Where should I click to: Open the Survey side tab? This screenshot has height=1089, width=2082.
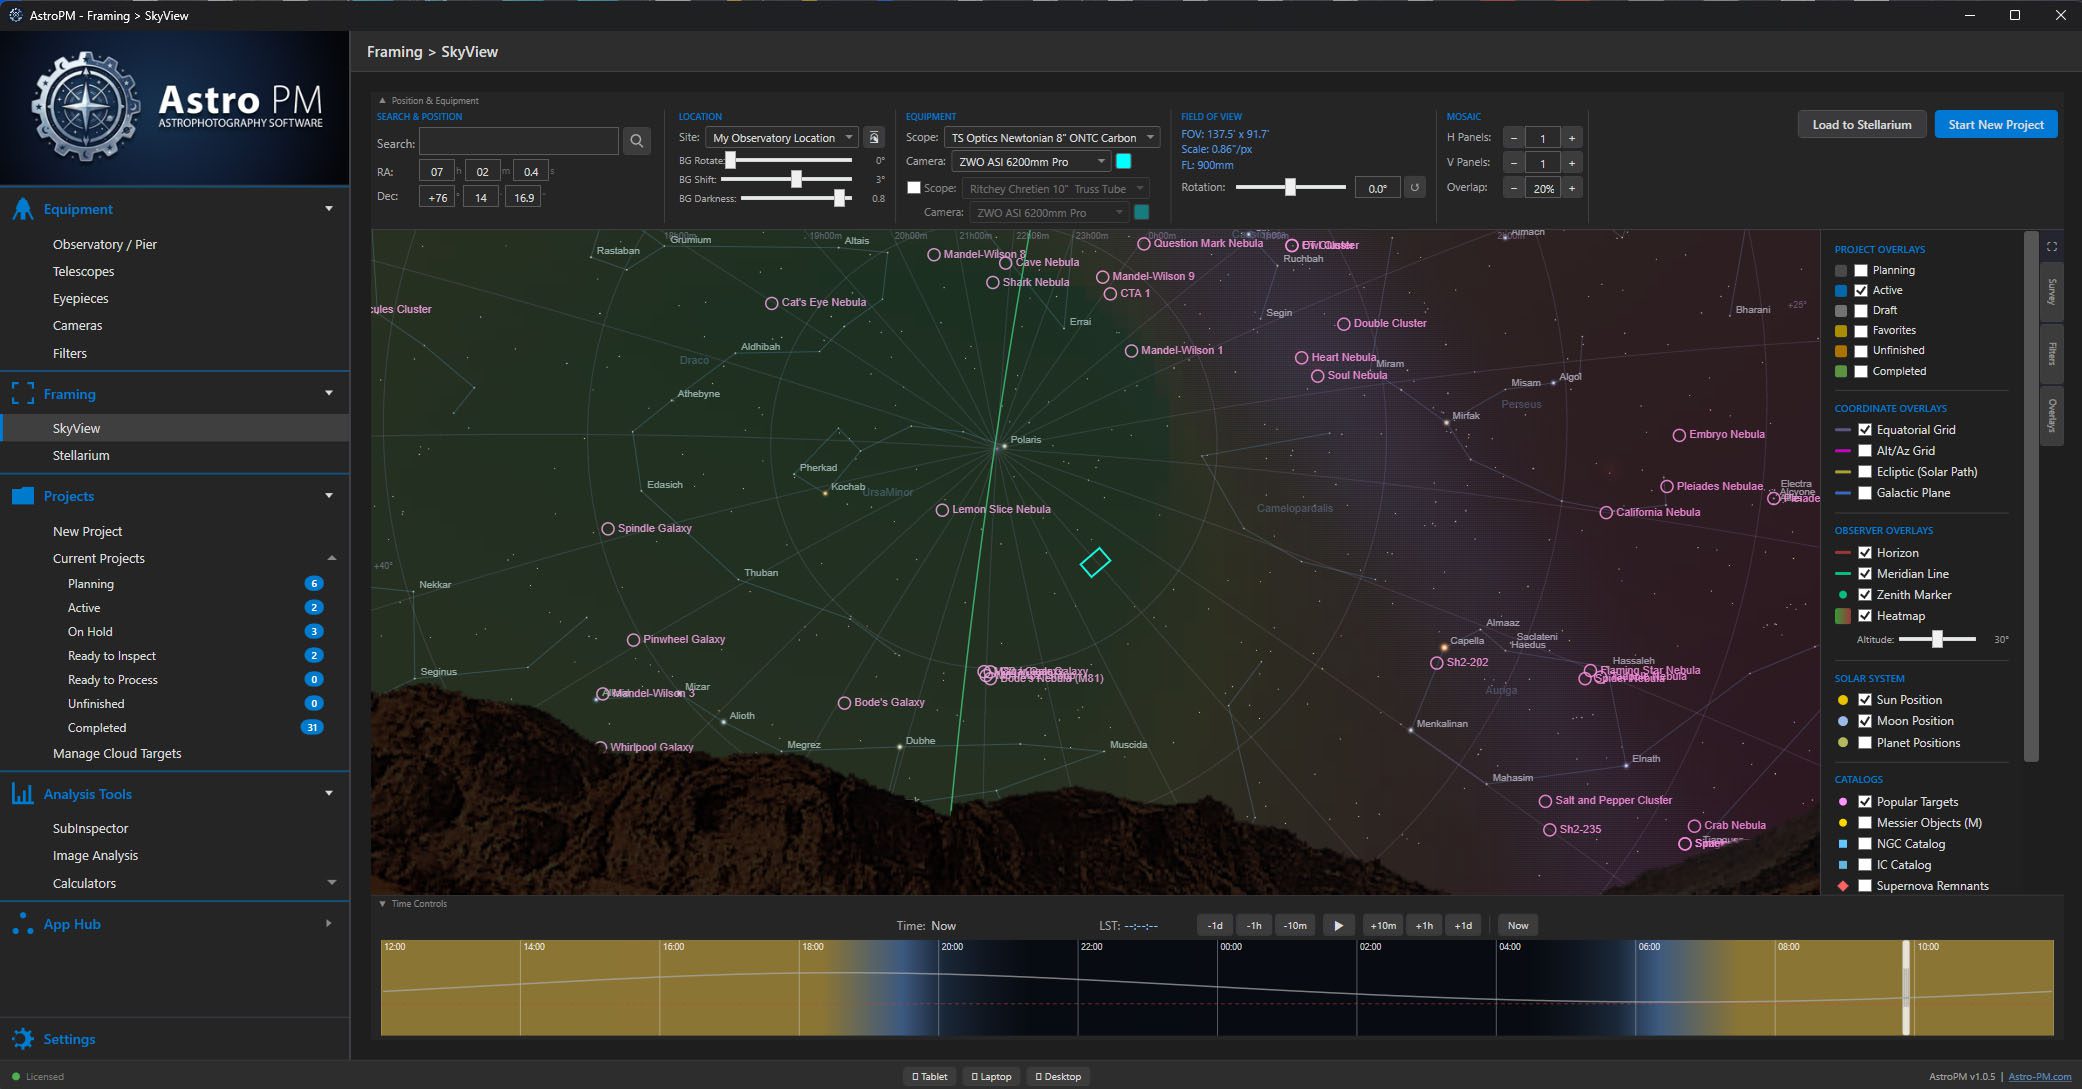click(x=2051, y=292)
